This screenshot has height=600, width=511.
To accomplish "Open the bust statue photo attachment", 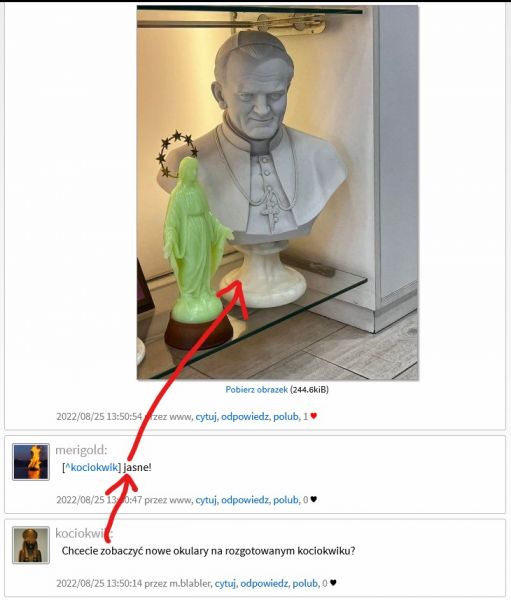I will (x=278, y=192).
